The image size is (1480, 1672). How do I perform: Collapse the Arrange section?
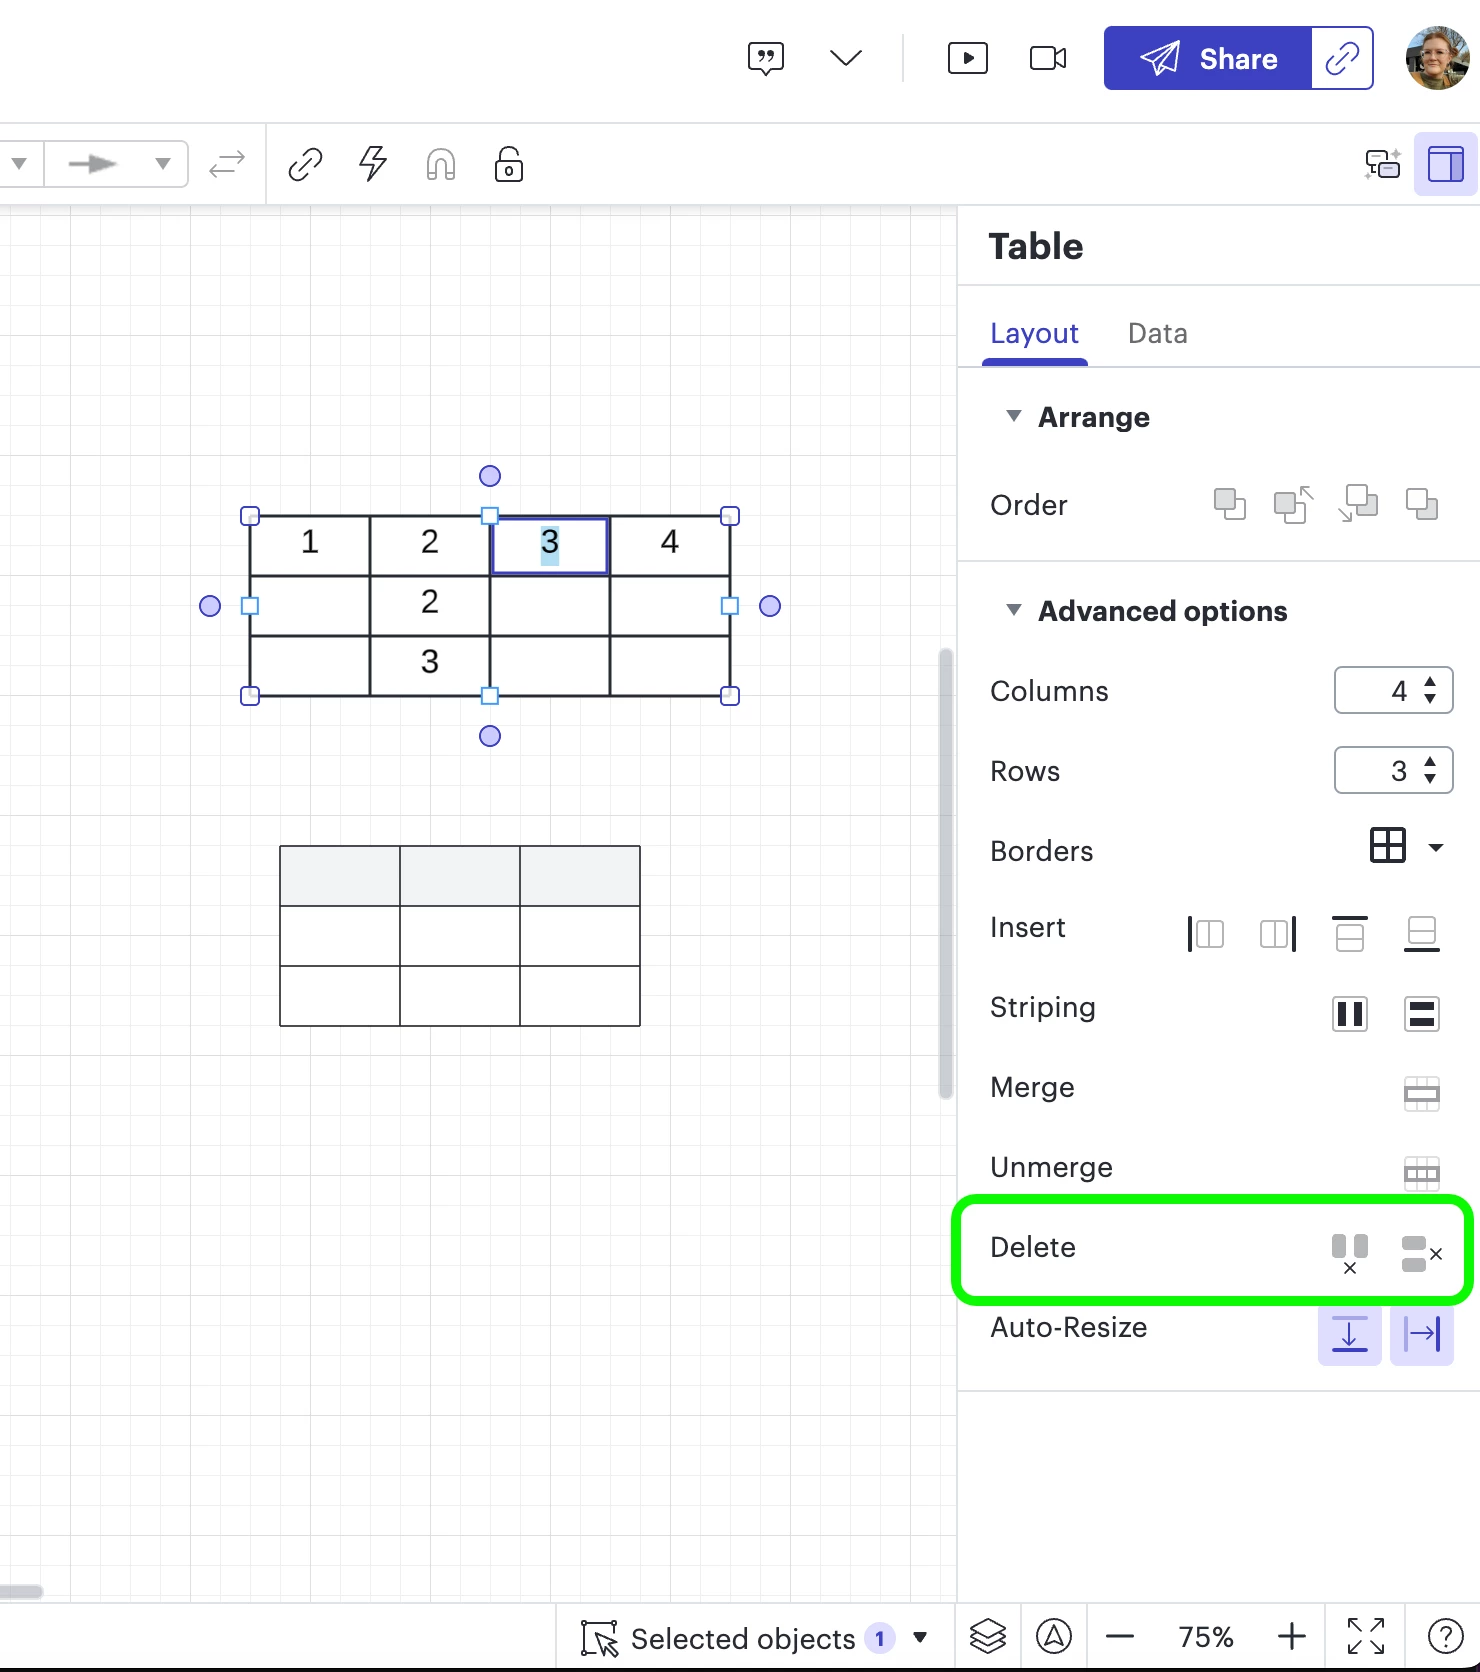[x=1014, y=416]
